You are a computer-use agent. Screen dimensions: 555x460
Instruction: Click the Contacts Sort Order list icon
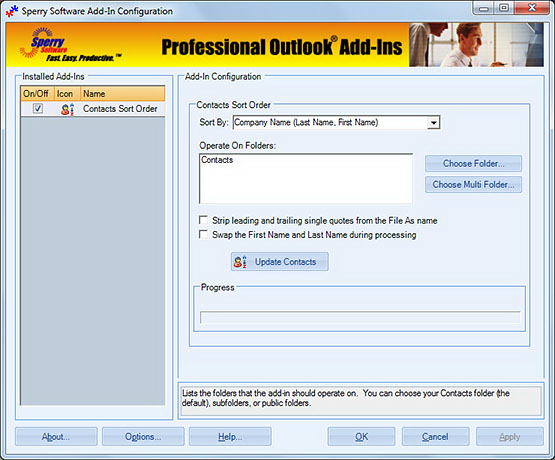67,109
